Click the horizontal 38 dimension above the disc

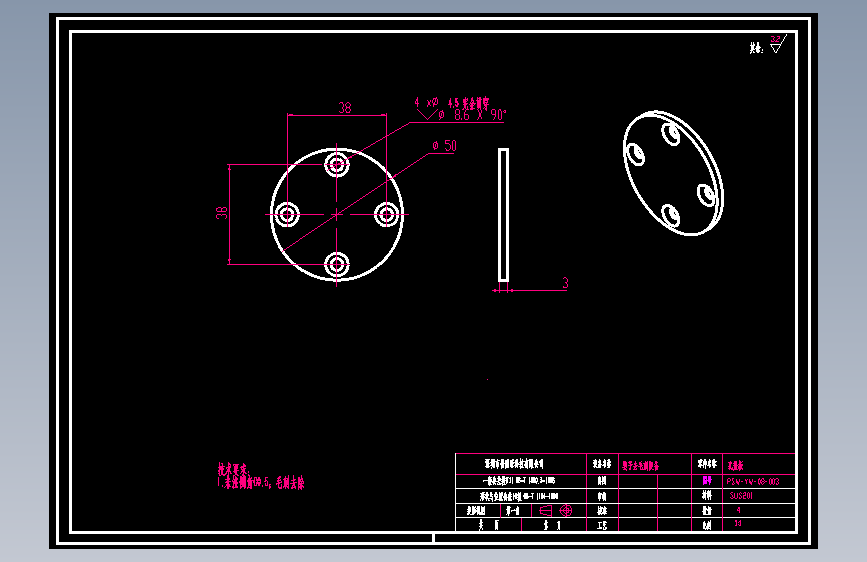point(344,107)
